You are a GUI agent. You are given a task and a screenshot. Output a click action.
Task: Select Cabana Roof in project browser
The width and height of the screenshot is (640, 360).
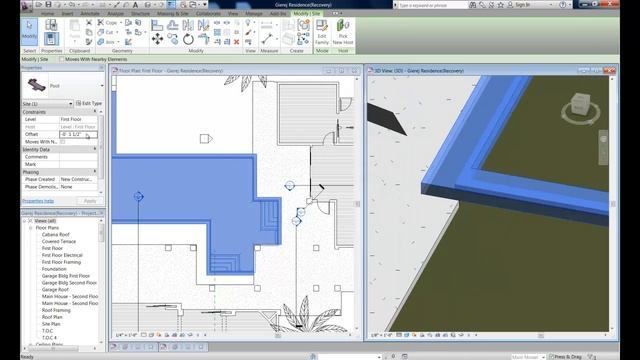56,235
